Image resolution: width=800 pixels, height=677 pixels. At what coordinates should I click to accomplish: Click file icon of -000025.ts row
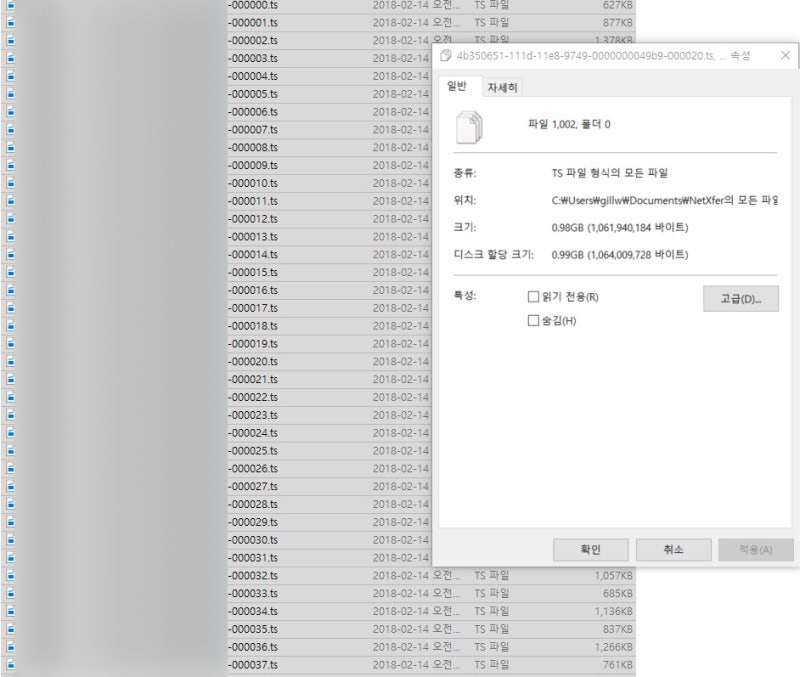tap(10, 450)
